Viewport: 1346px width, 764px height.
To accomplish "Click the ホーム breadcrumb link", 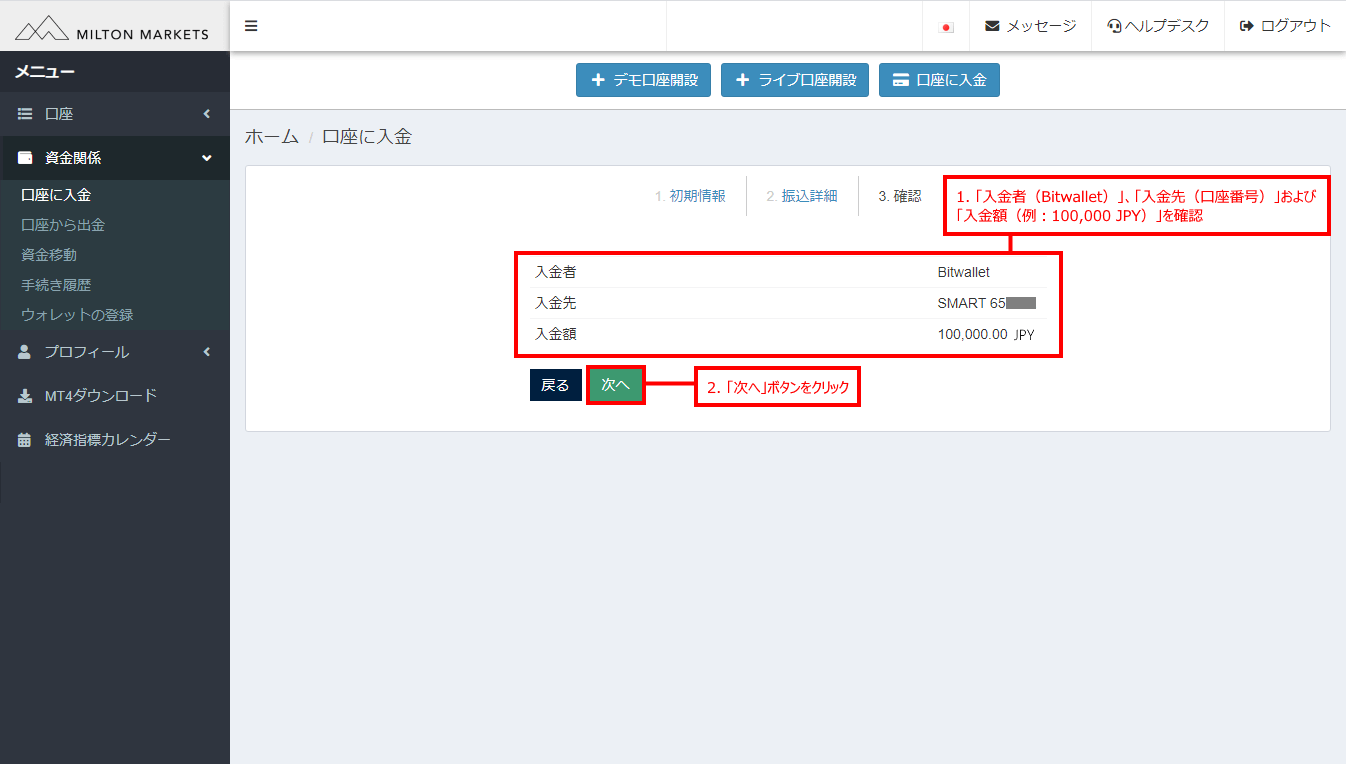I will [271, 136].
